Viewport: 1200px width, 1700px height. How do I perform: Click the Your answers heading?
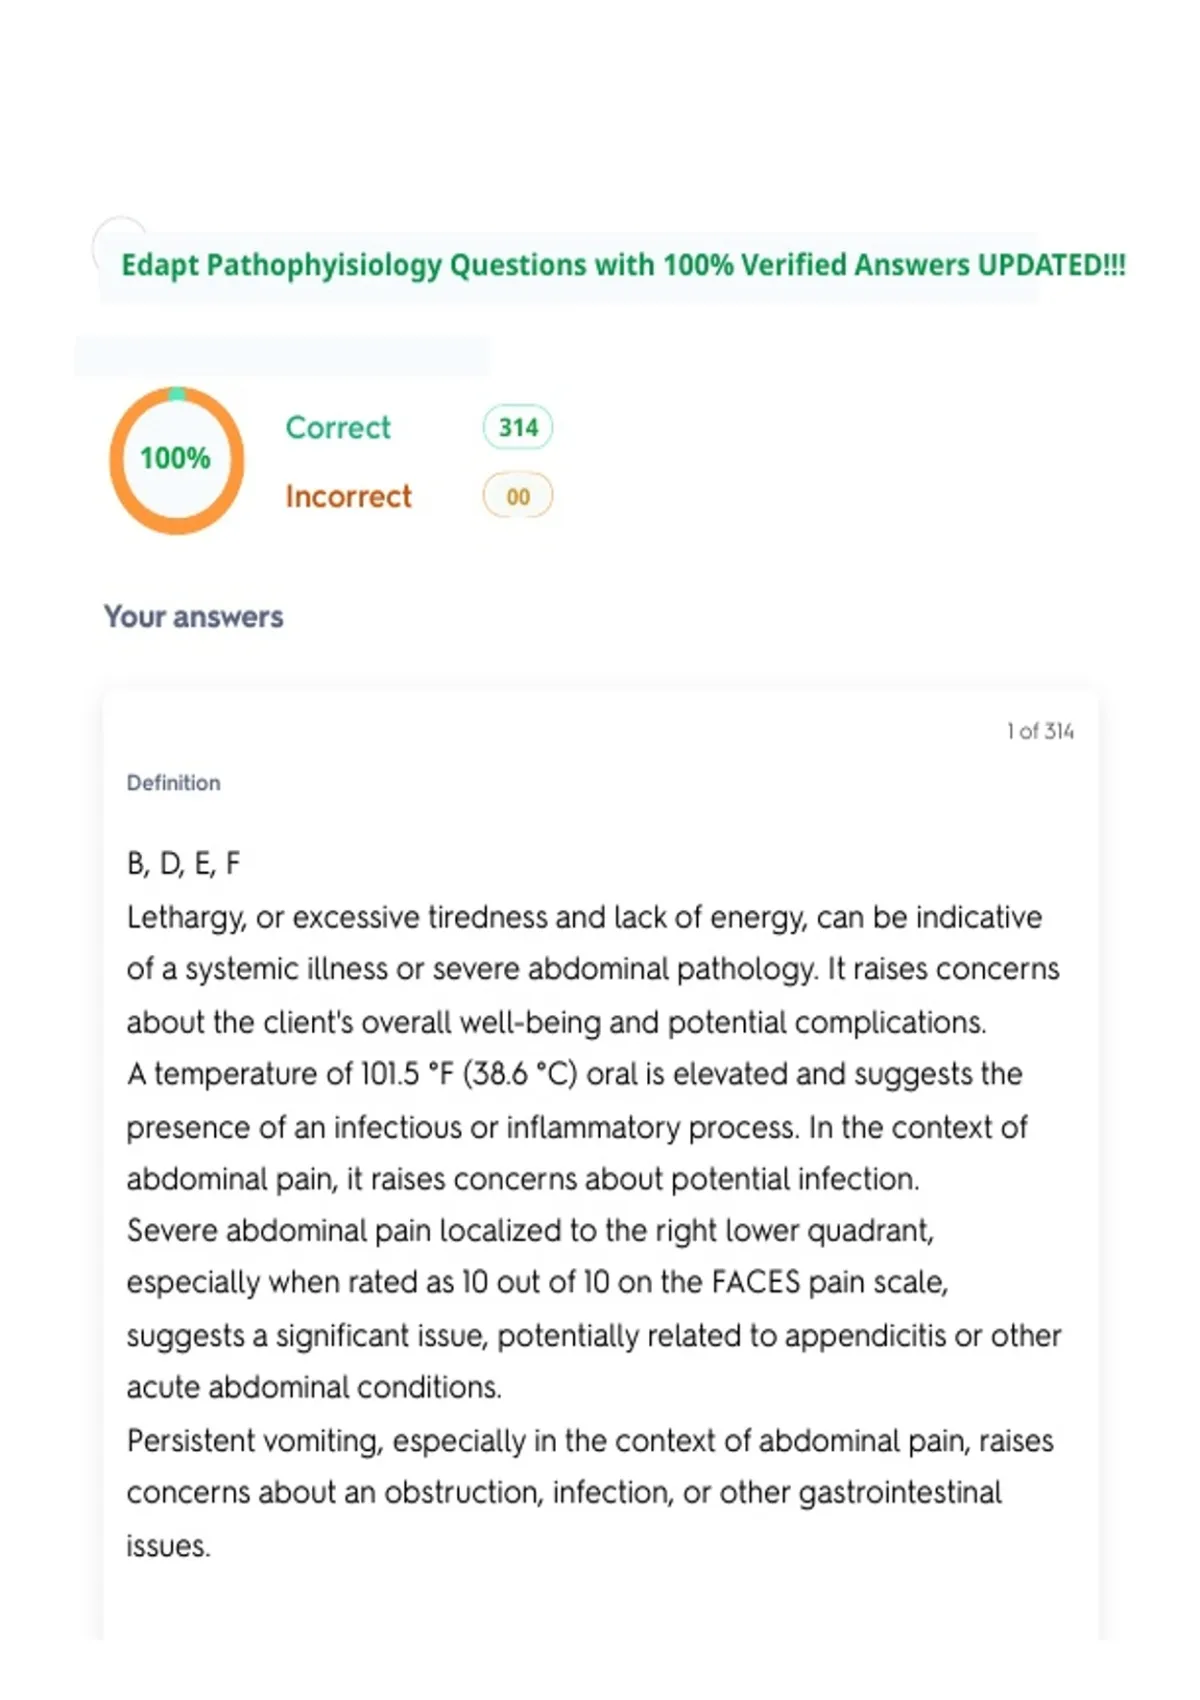pyautogui.click(x=194, y=617)
